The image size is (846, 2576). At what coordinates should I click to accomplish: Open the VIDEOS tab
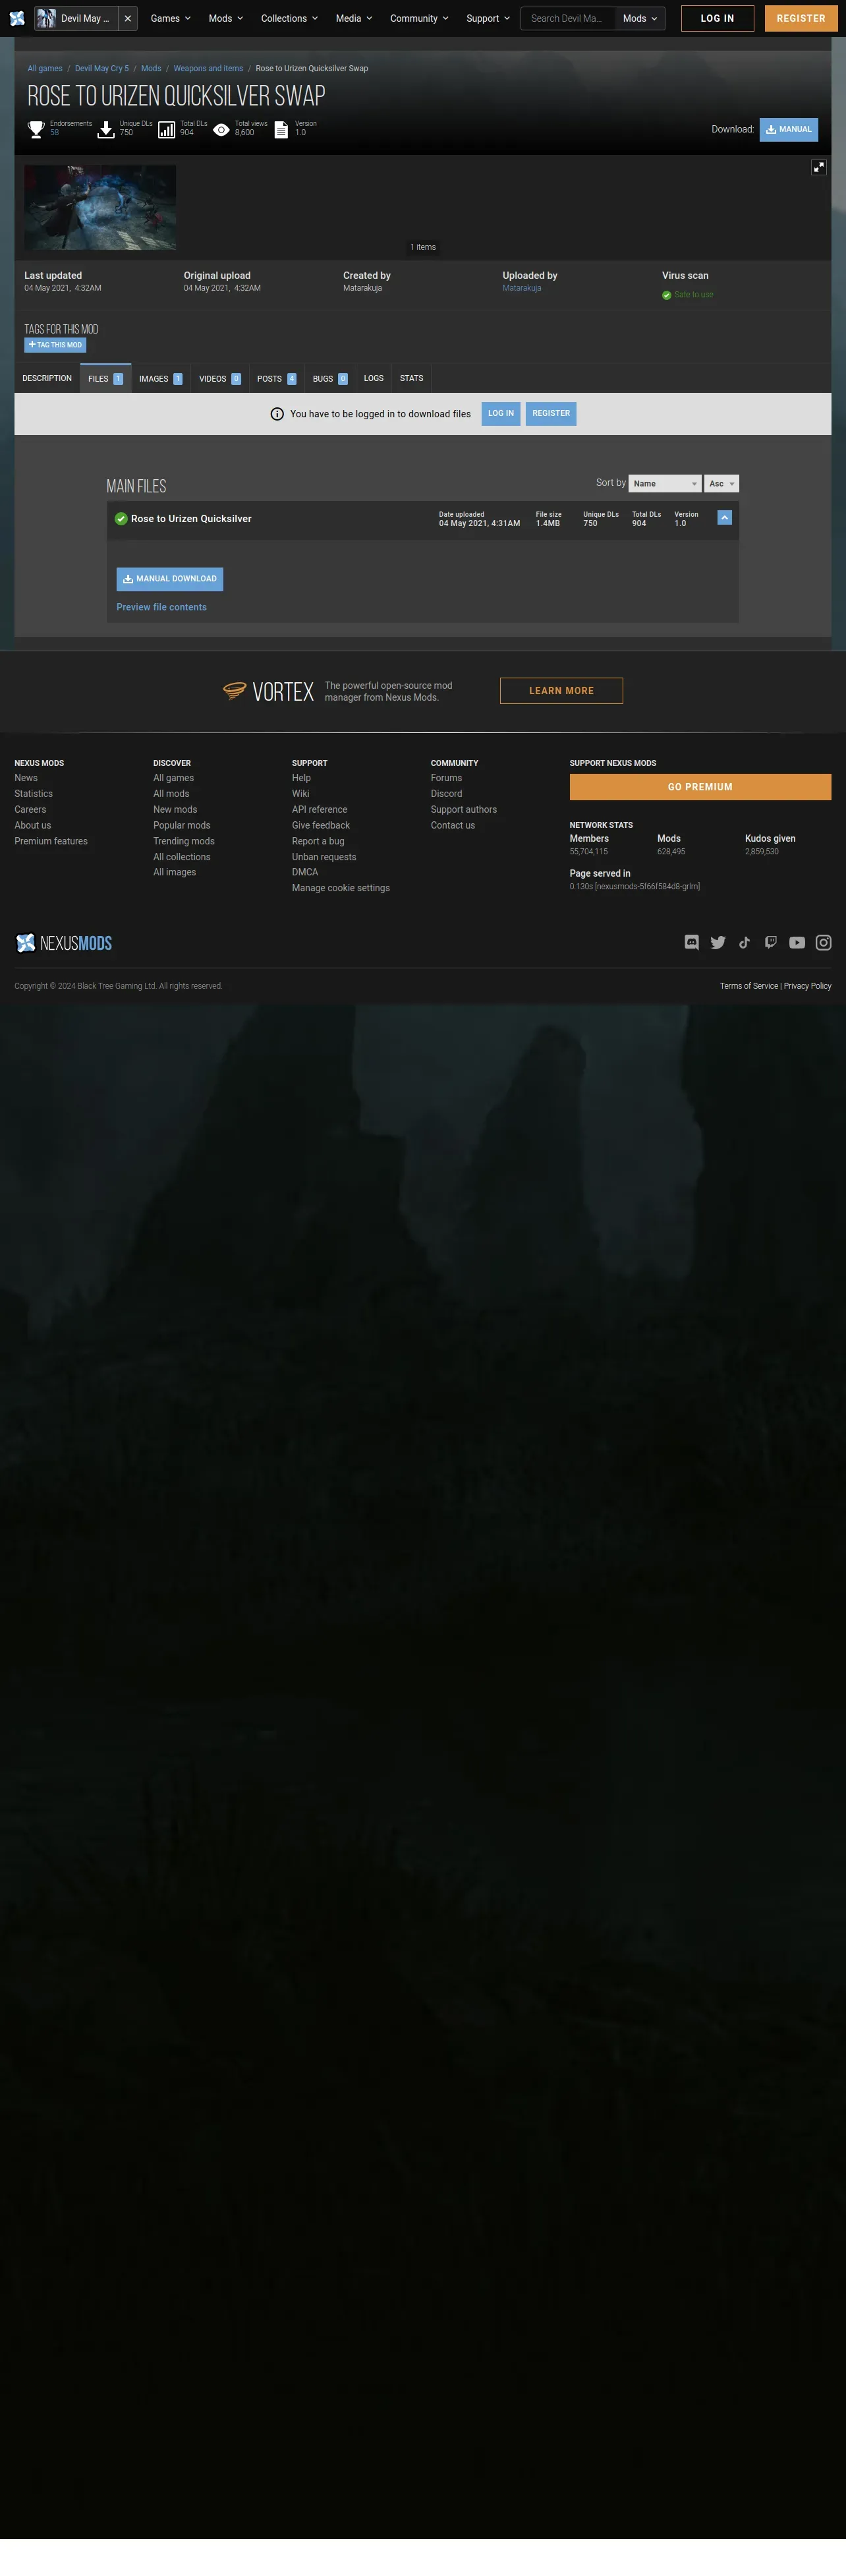219,378
